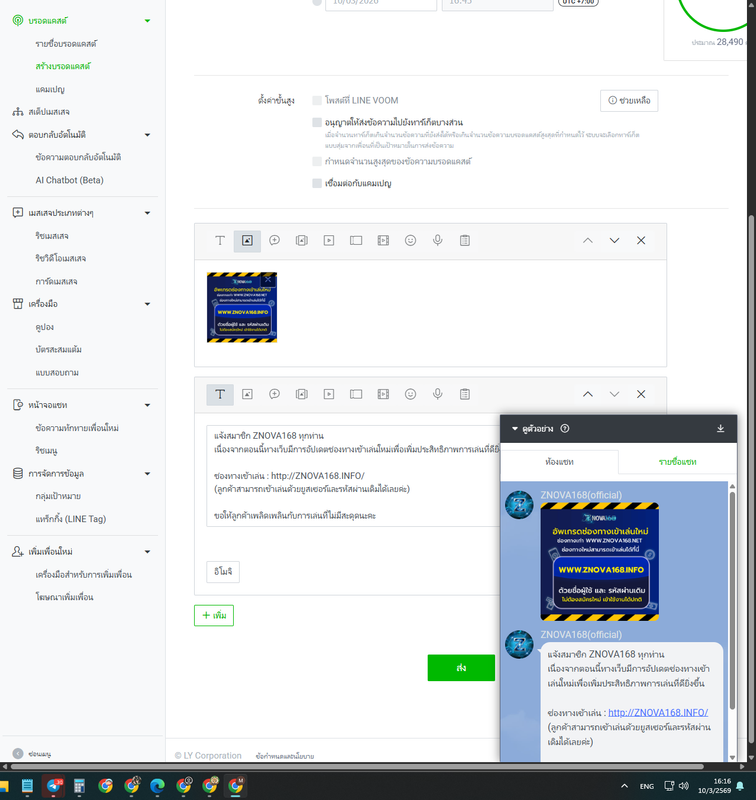The width and height of the screenshot is (756, 800).
Task: Move image message block down with chevron
Action: (x=614, y=240)
